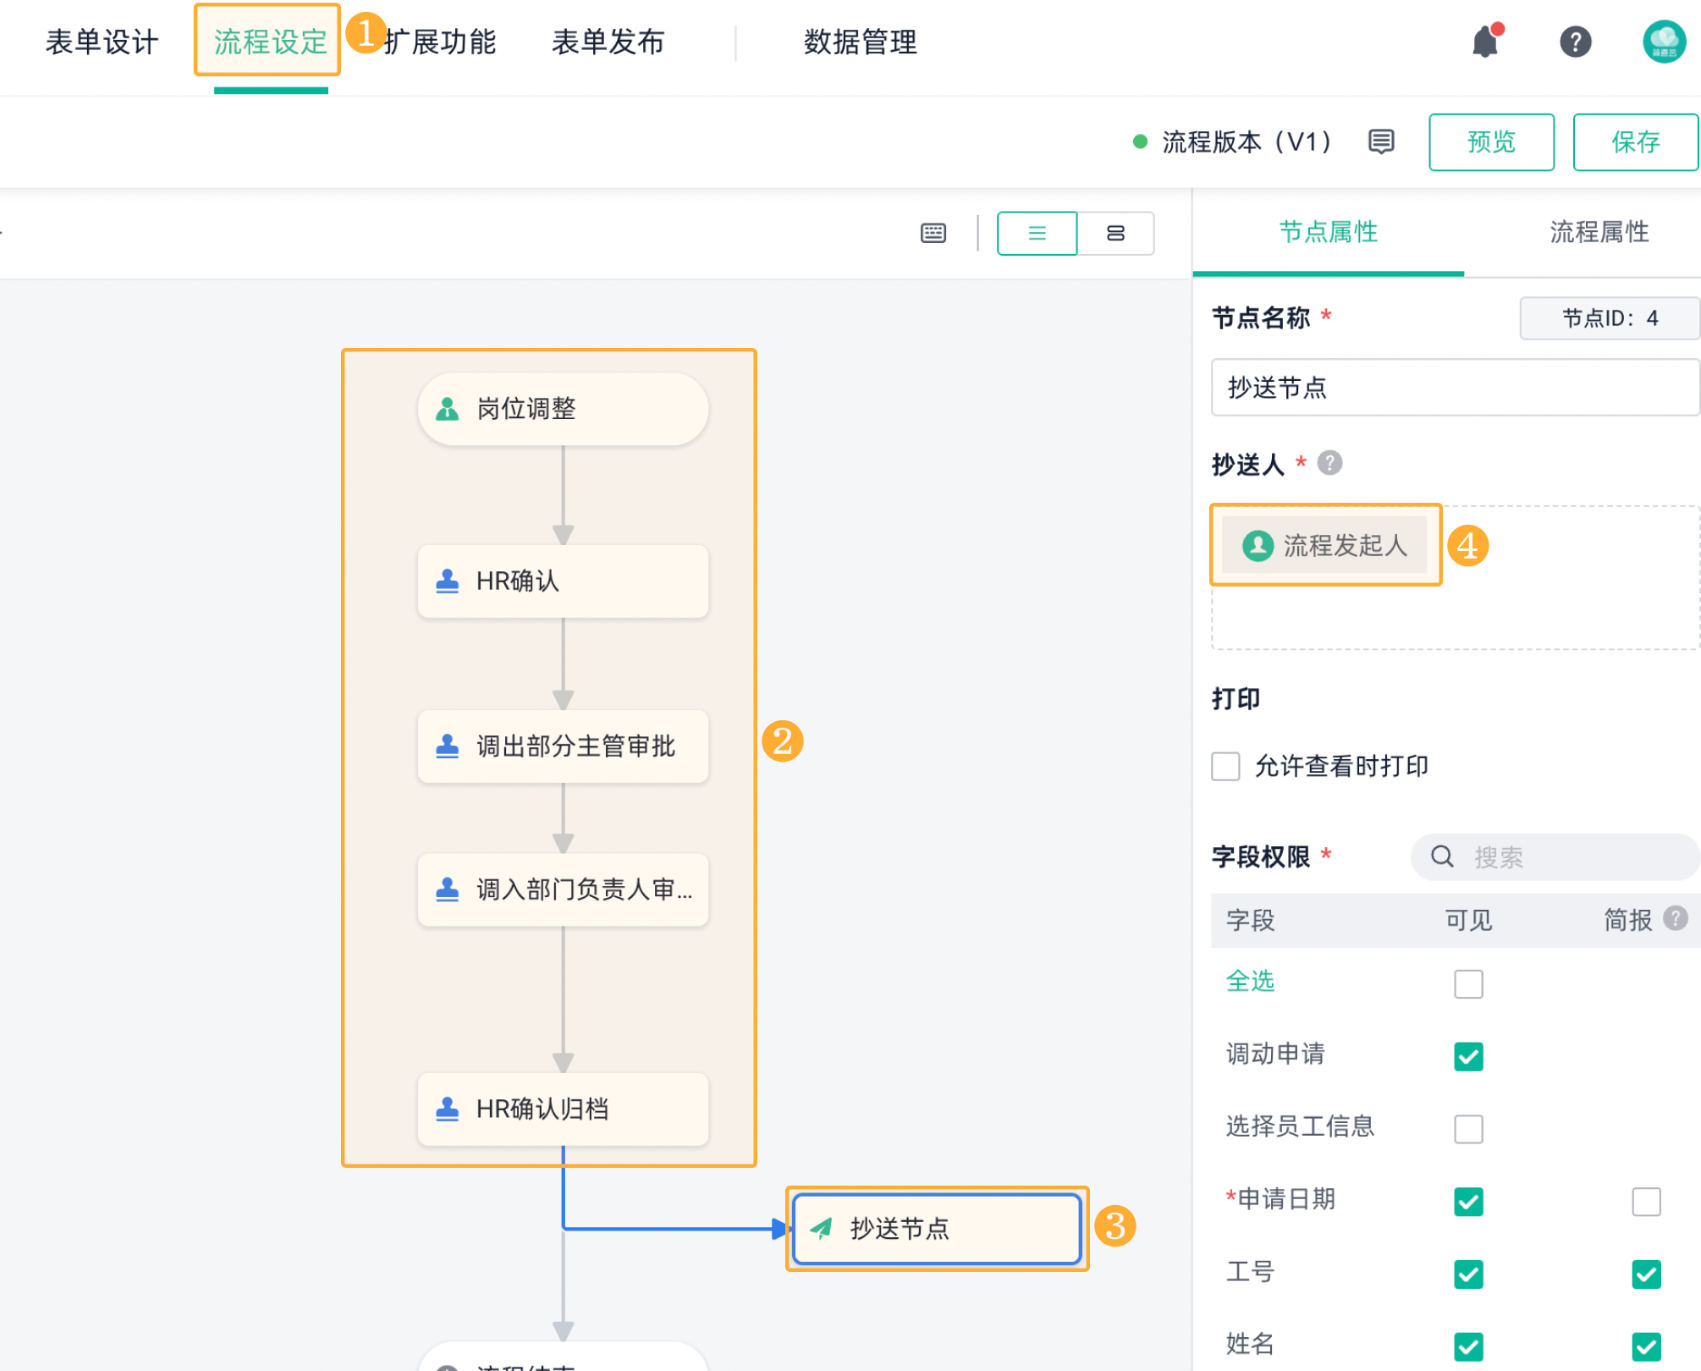
Task: Open the 表单设计 tab
Action: click(x=102, y=42)
